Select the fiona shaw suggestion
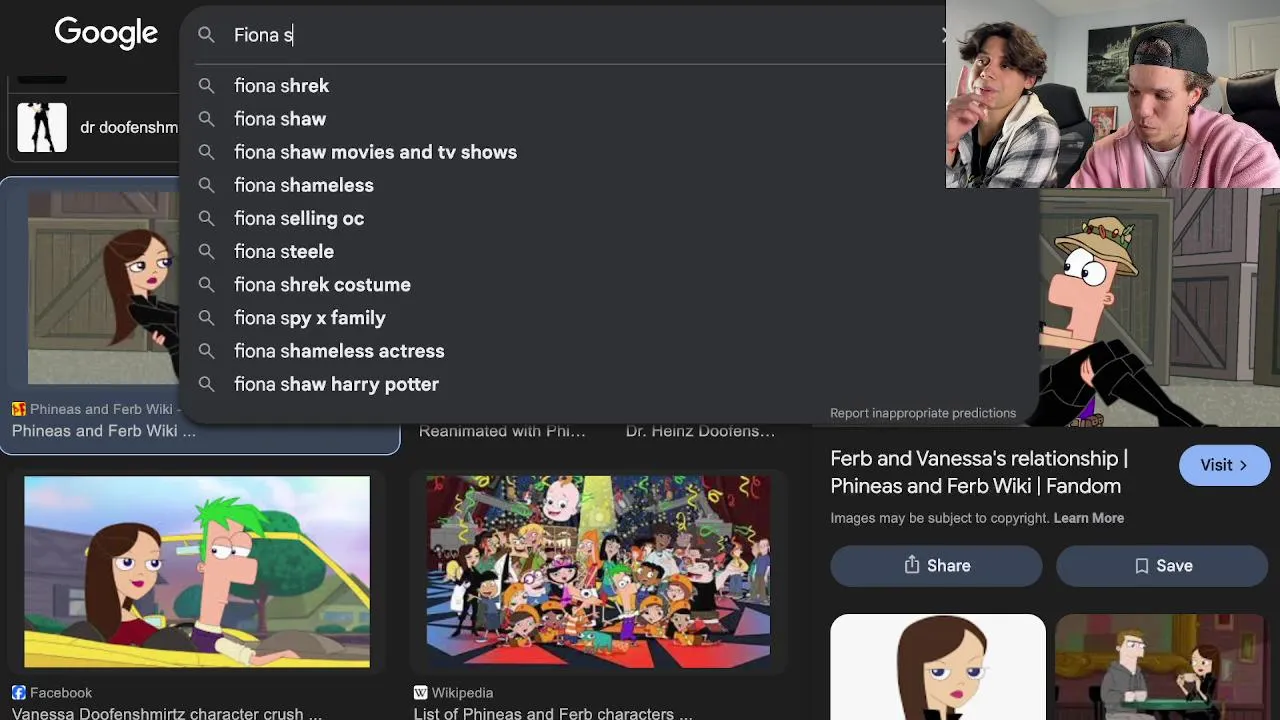 click(280, 119)
